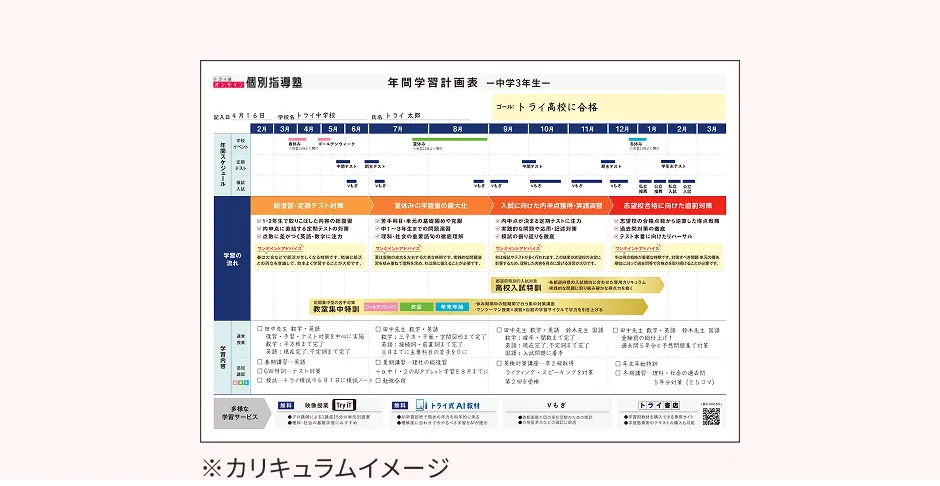Click the Try IT logo
Viewport: 940px width, 486px height.
tap(345, 405)
